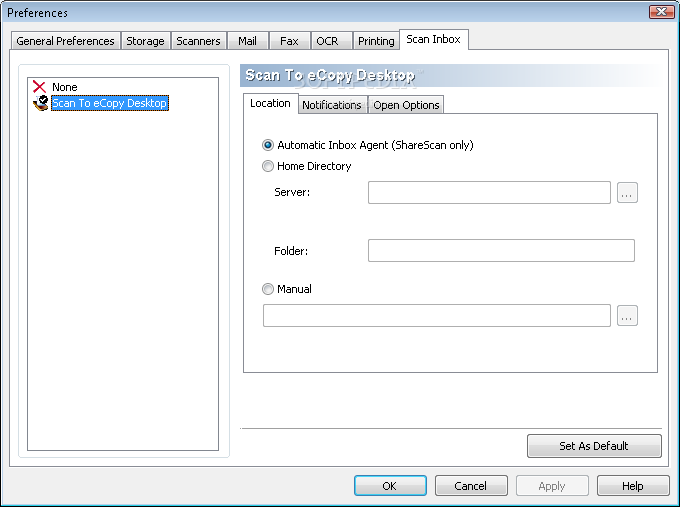Select Scan To eCopy Desktop list entry

tap(109, 103)
